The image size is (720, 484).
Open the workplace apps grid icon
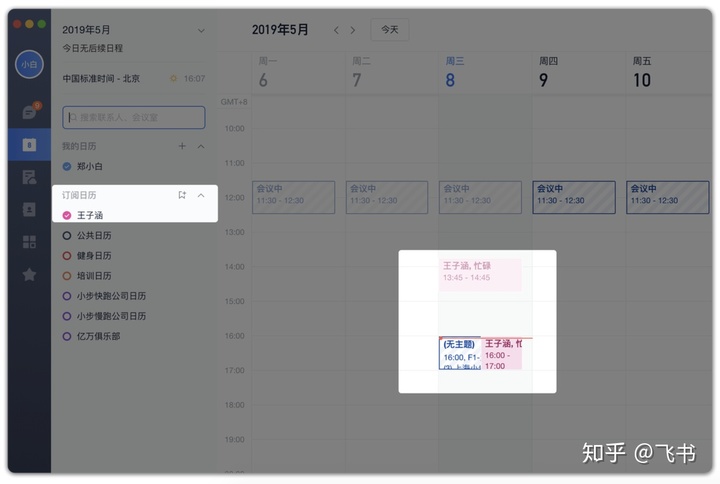(x=29, y=242)
